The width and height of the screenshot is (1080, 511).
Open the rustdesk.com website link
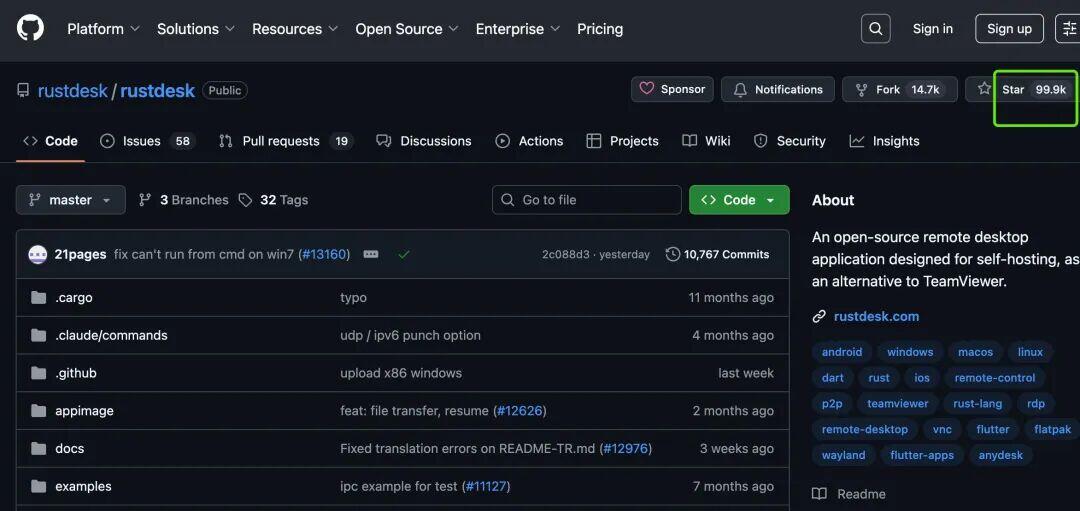pos(876,316)
